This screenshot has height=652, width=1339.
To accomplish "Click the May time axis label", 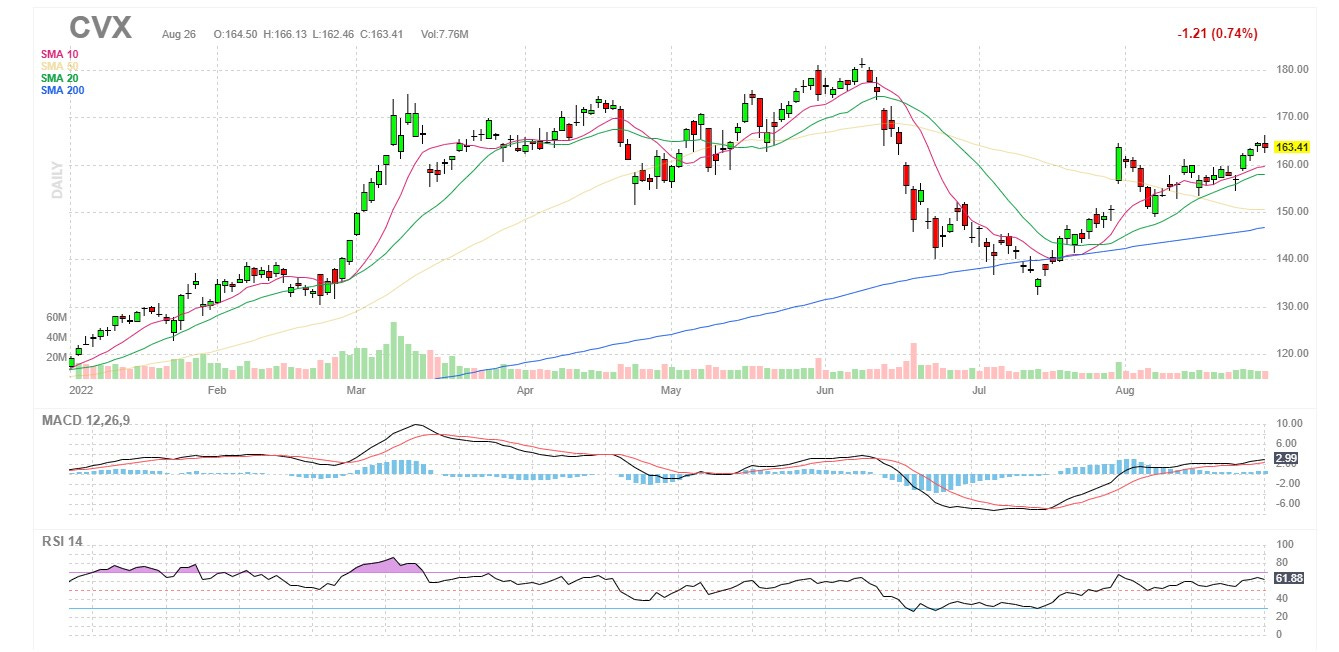I will [x=671, y=391].
